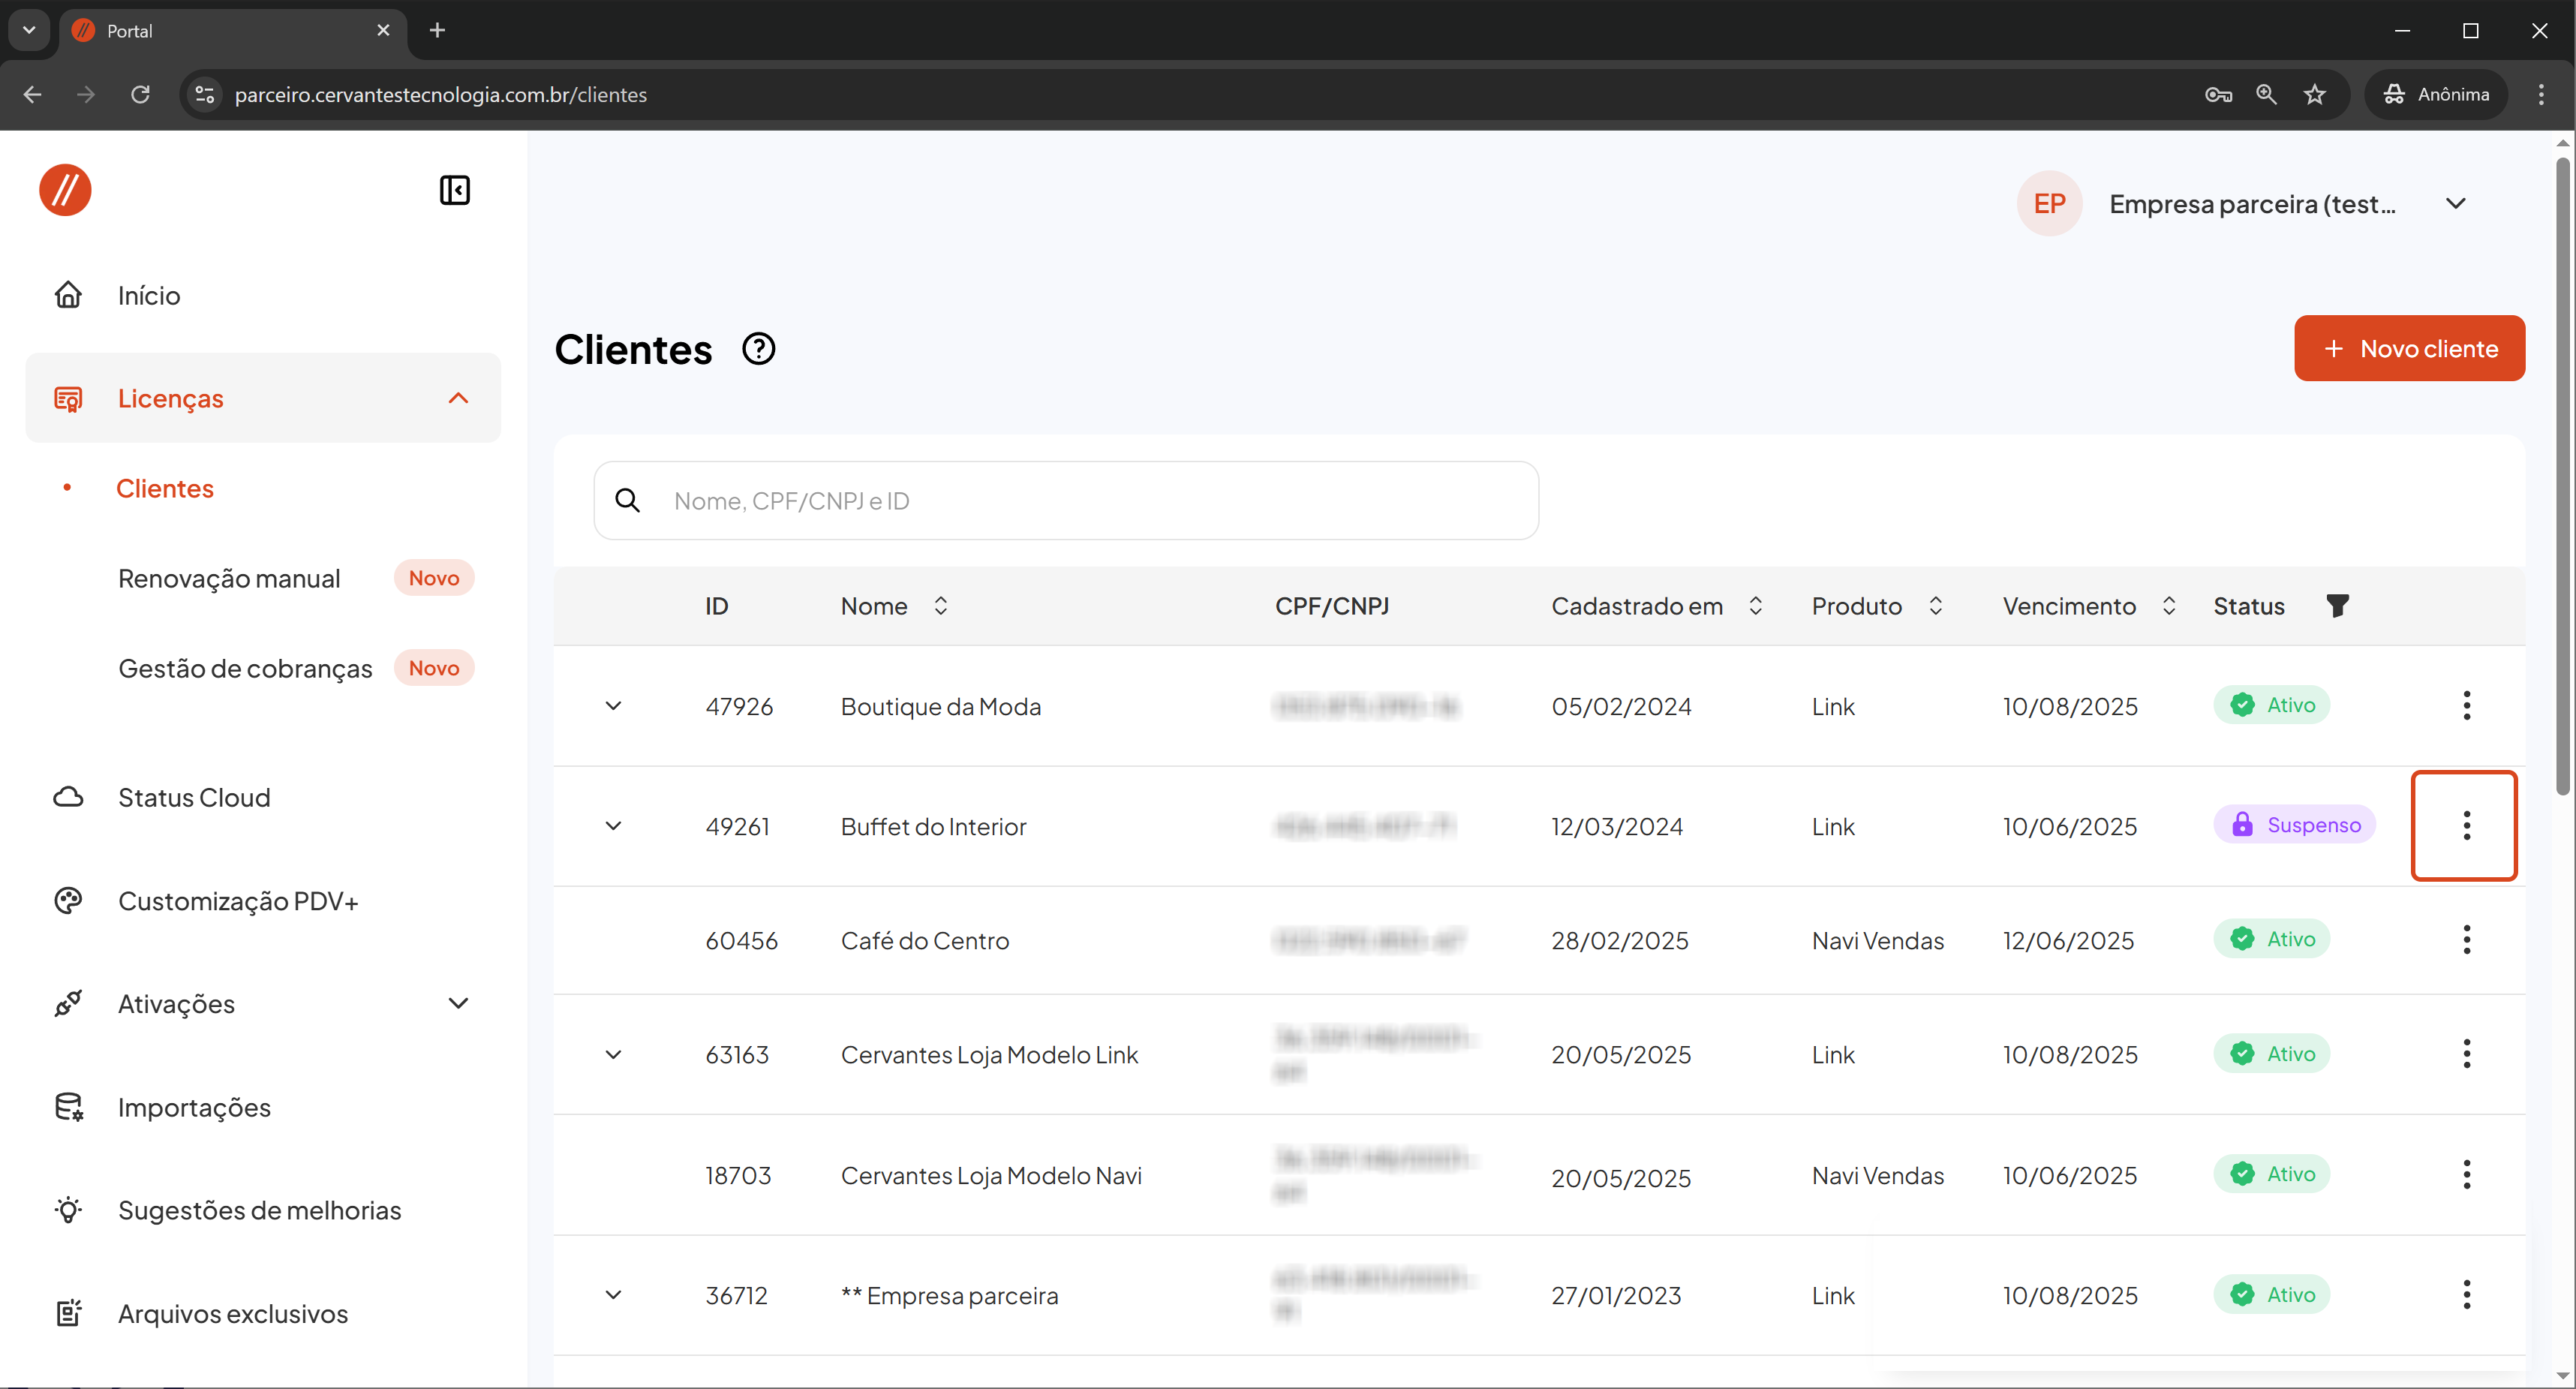Screen dimensions: 2576x1389
Task: Open Gestão de cobranças link
Action: pos(245,668)
